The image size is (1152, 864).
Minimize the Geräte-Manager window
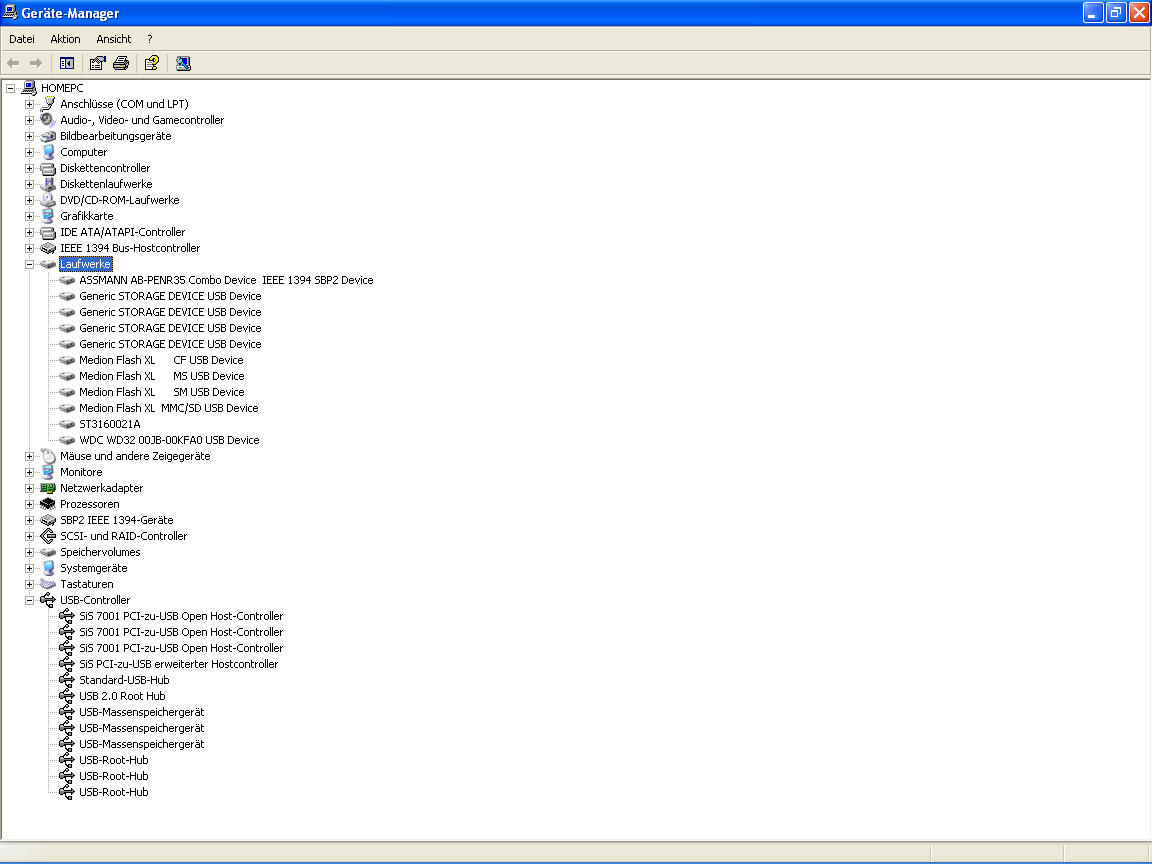coord(1093,12)
